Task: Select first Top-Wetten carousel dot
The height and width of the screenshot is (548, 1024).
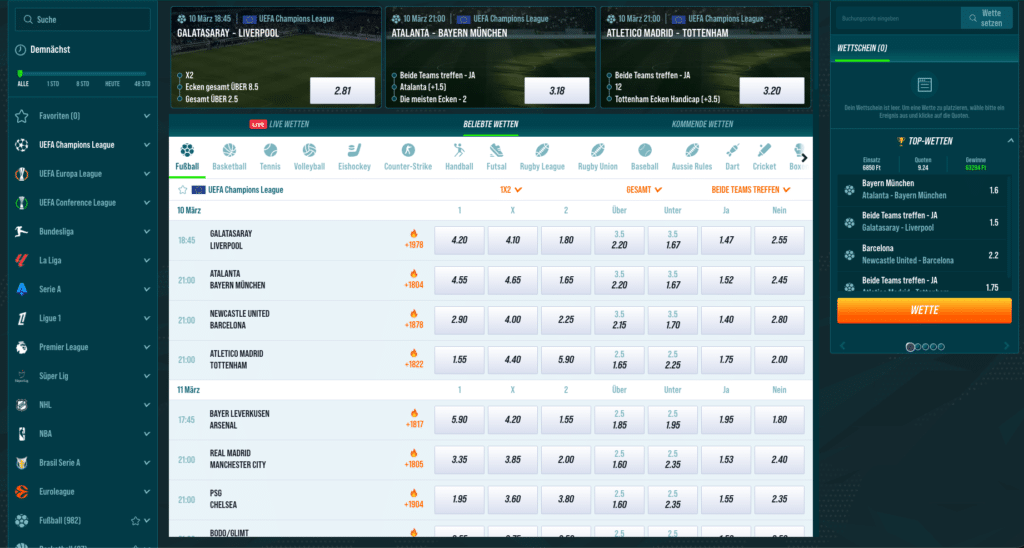Action: point(910,347)
